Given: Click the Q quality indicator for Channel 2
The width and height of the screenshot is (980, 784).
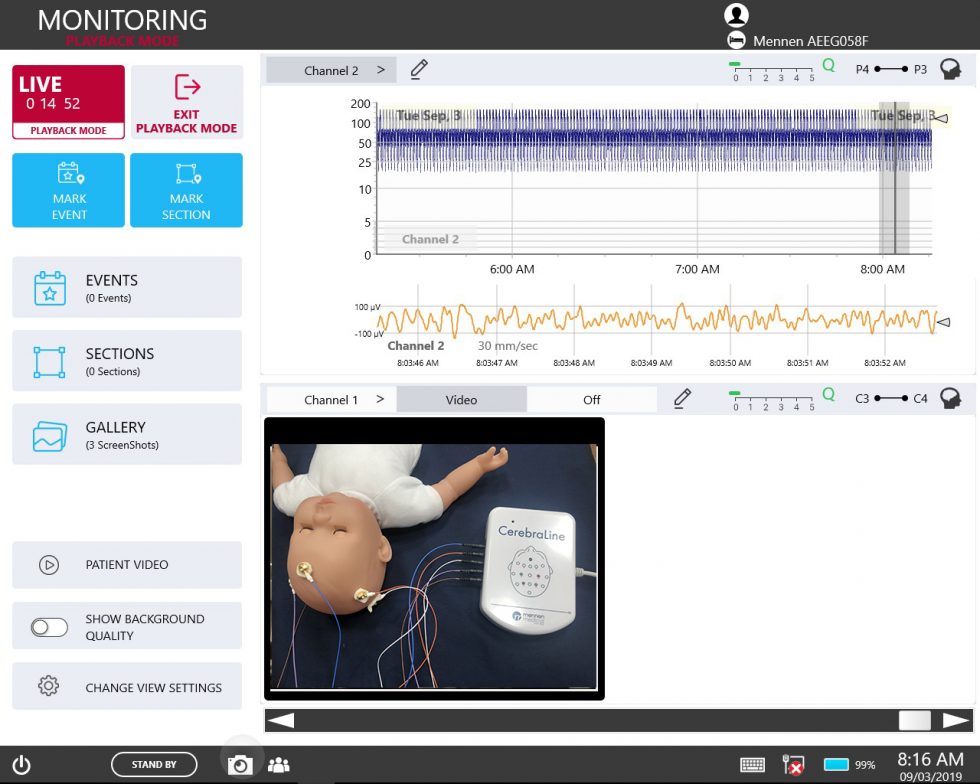Looking at the screenshot, I should (x=827, y=63).
